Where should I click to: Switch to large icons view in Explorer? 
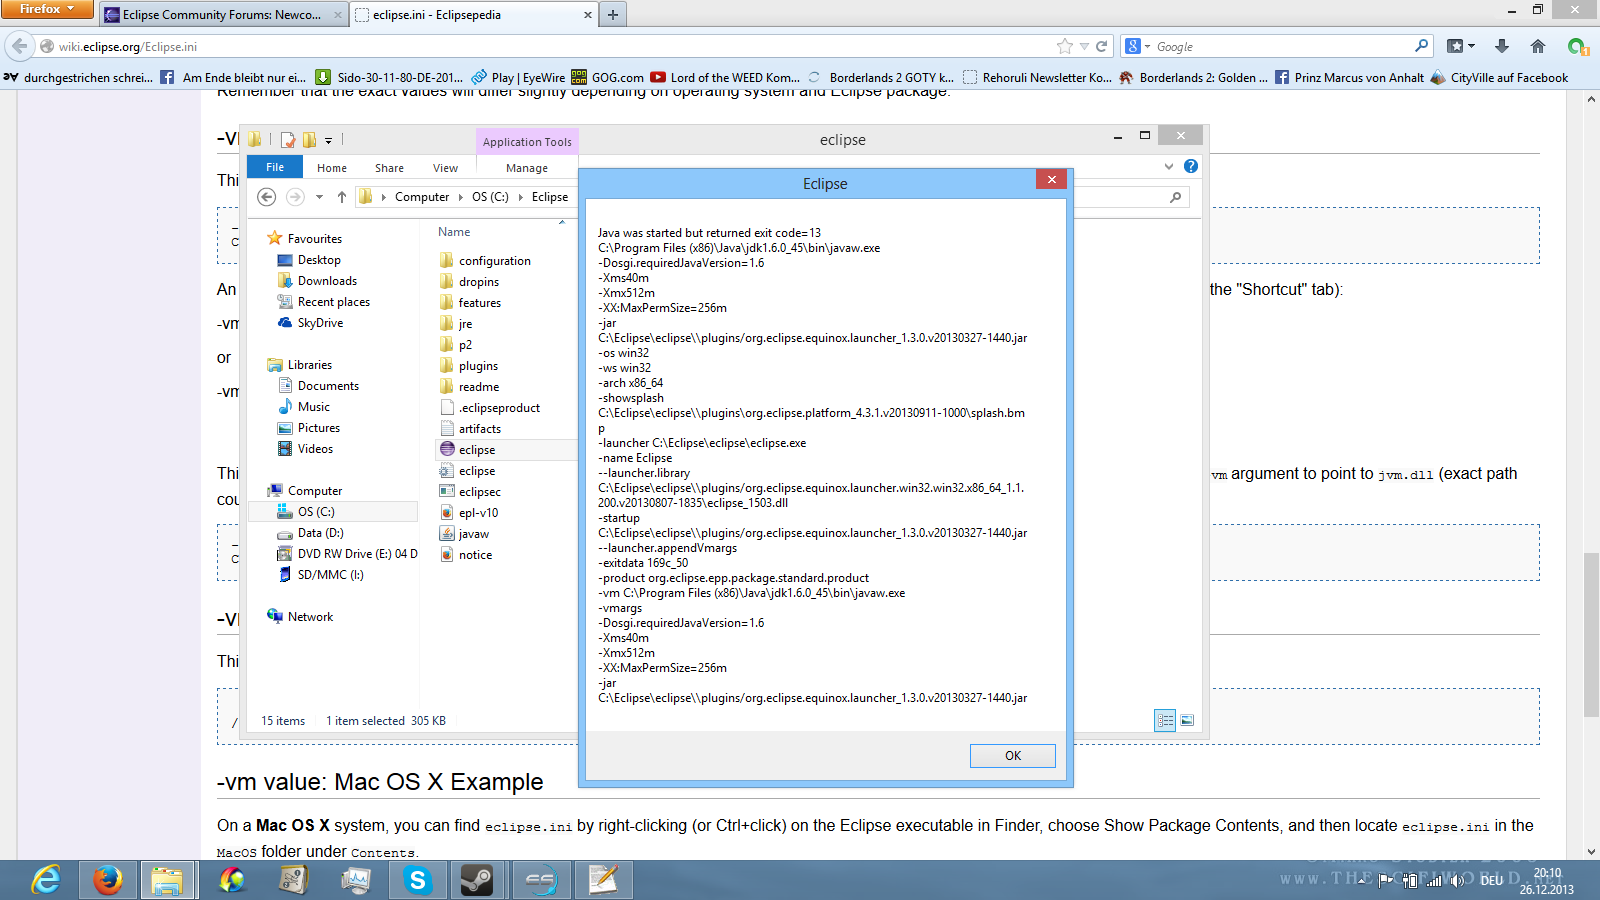pyautogui.click(x=1187, y=720)
